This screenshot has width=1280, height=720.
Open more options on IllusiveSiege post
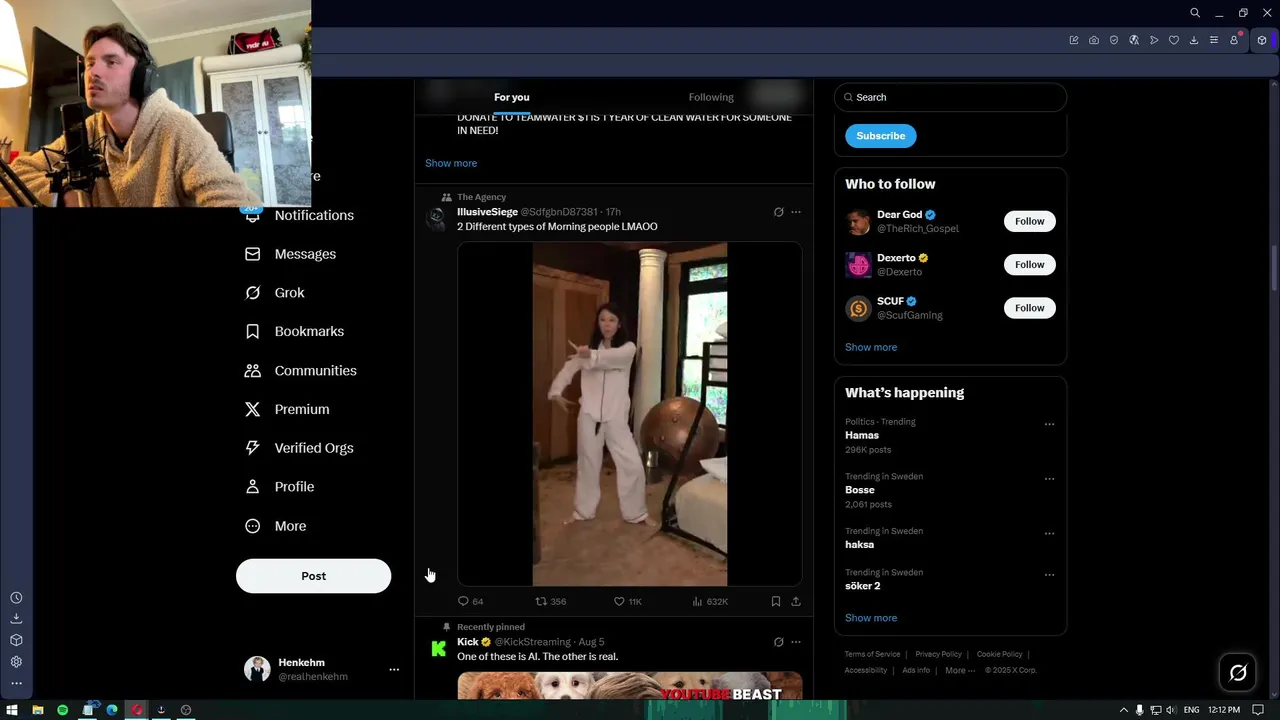point(796,212)
